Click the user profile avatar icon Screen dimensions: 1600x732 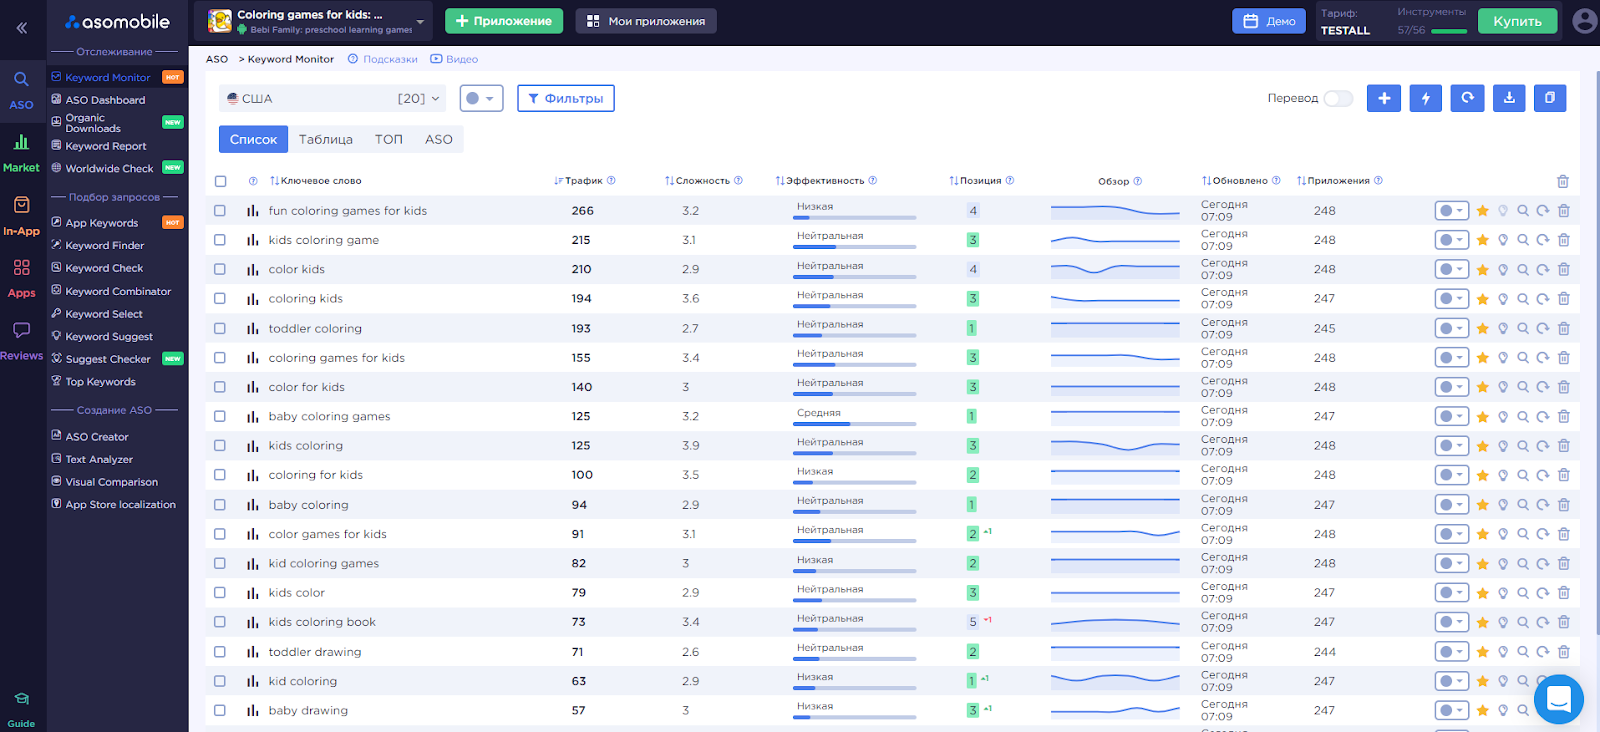click(1584, 21)
